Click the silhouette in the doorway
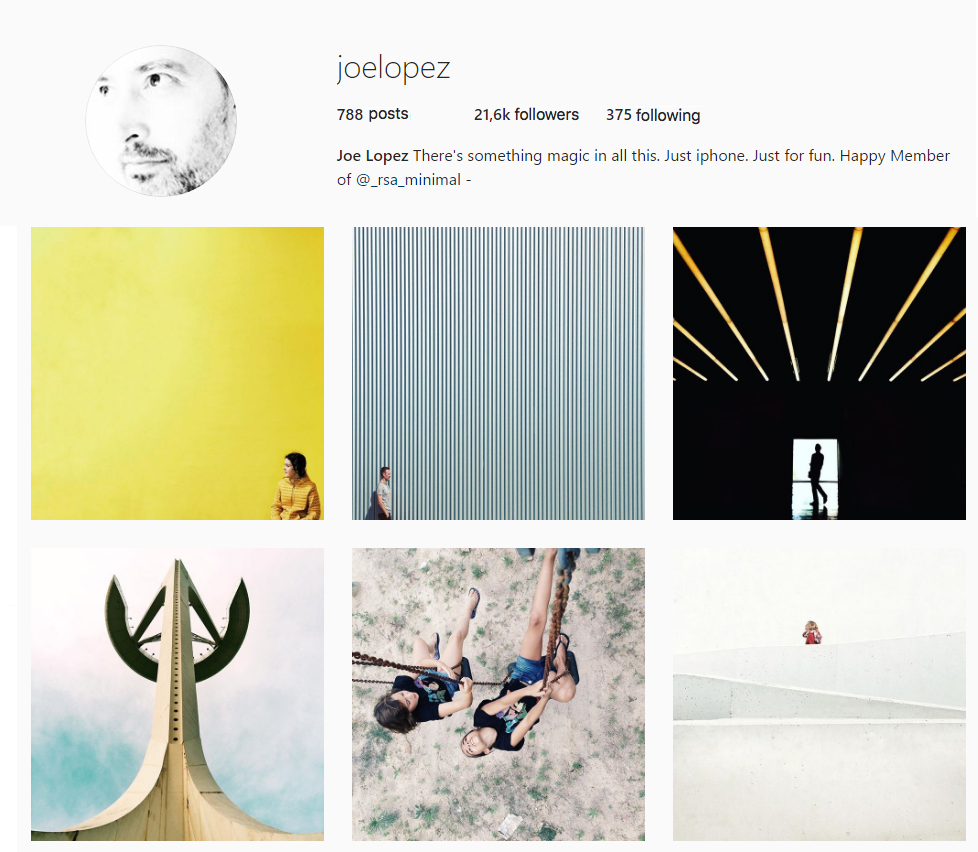978x852 pixels. click(817, 475)
